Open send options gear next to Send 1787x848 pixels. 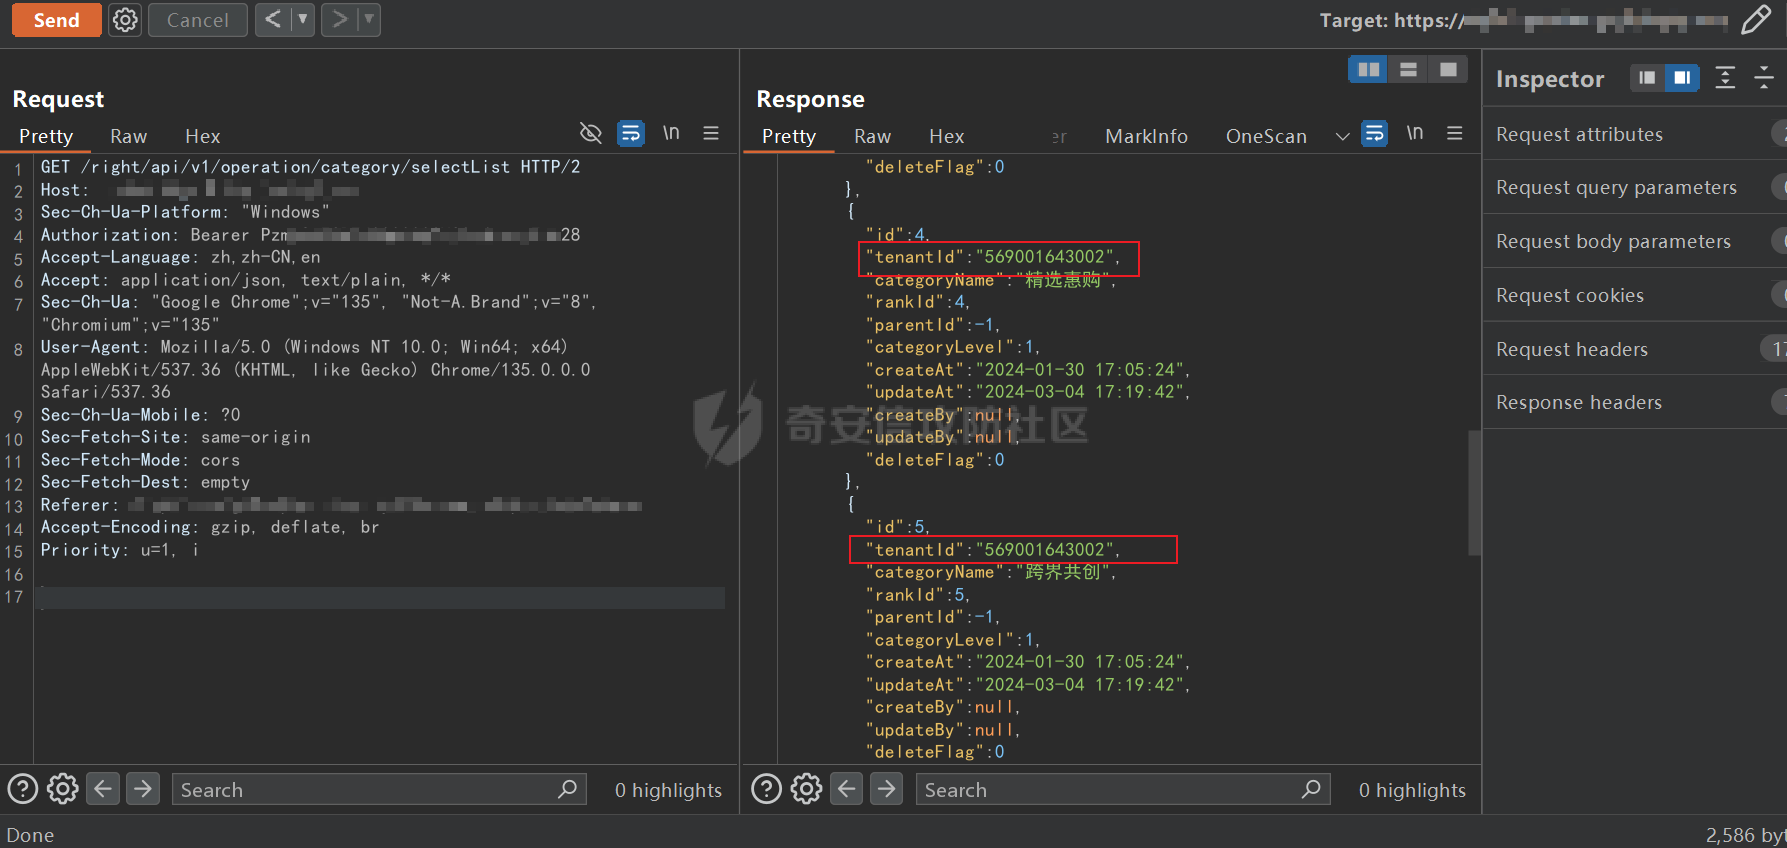coord(125,20)
